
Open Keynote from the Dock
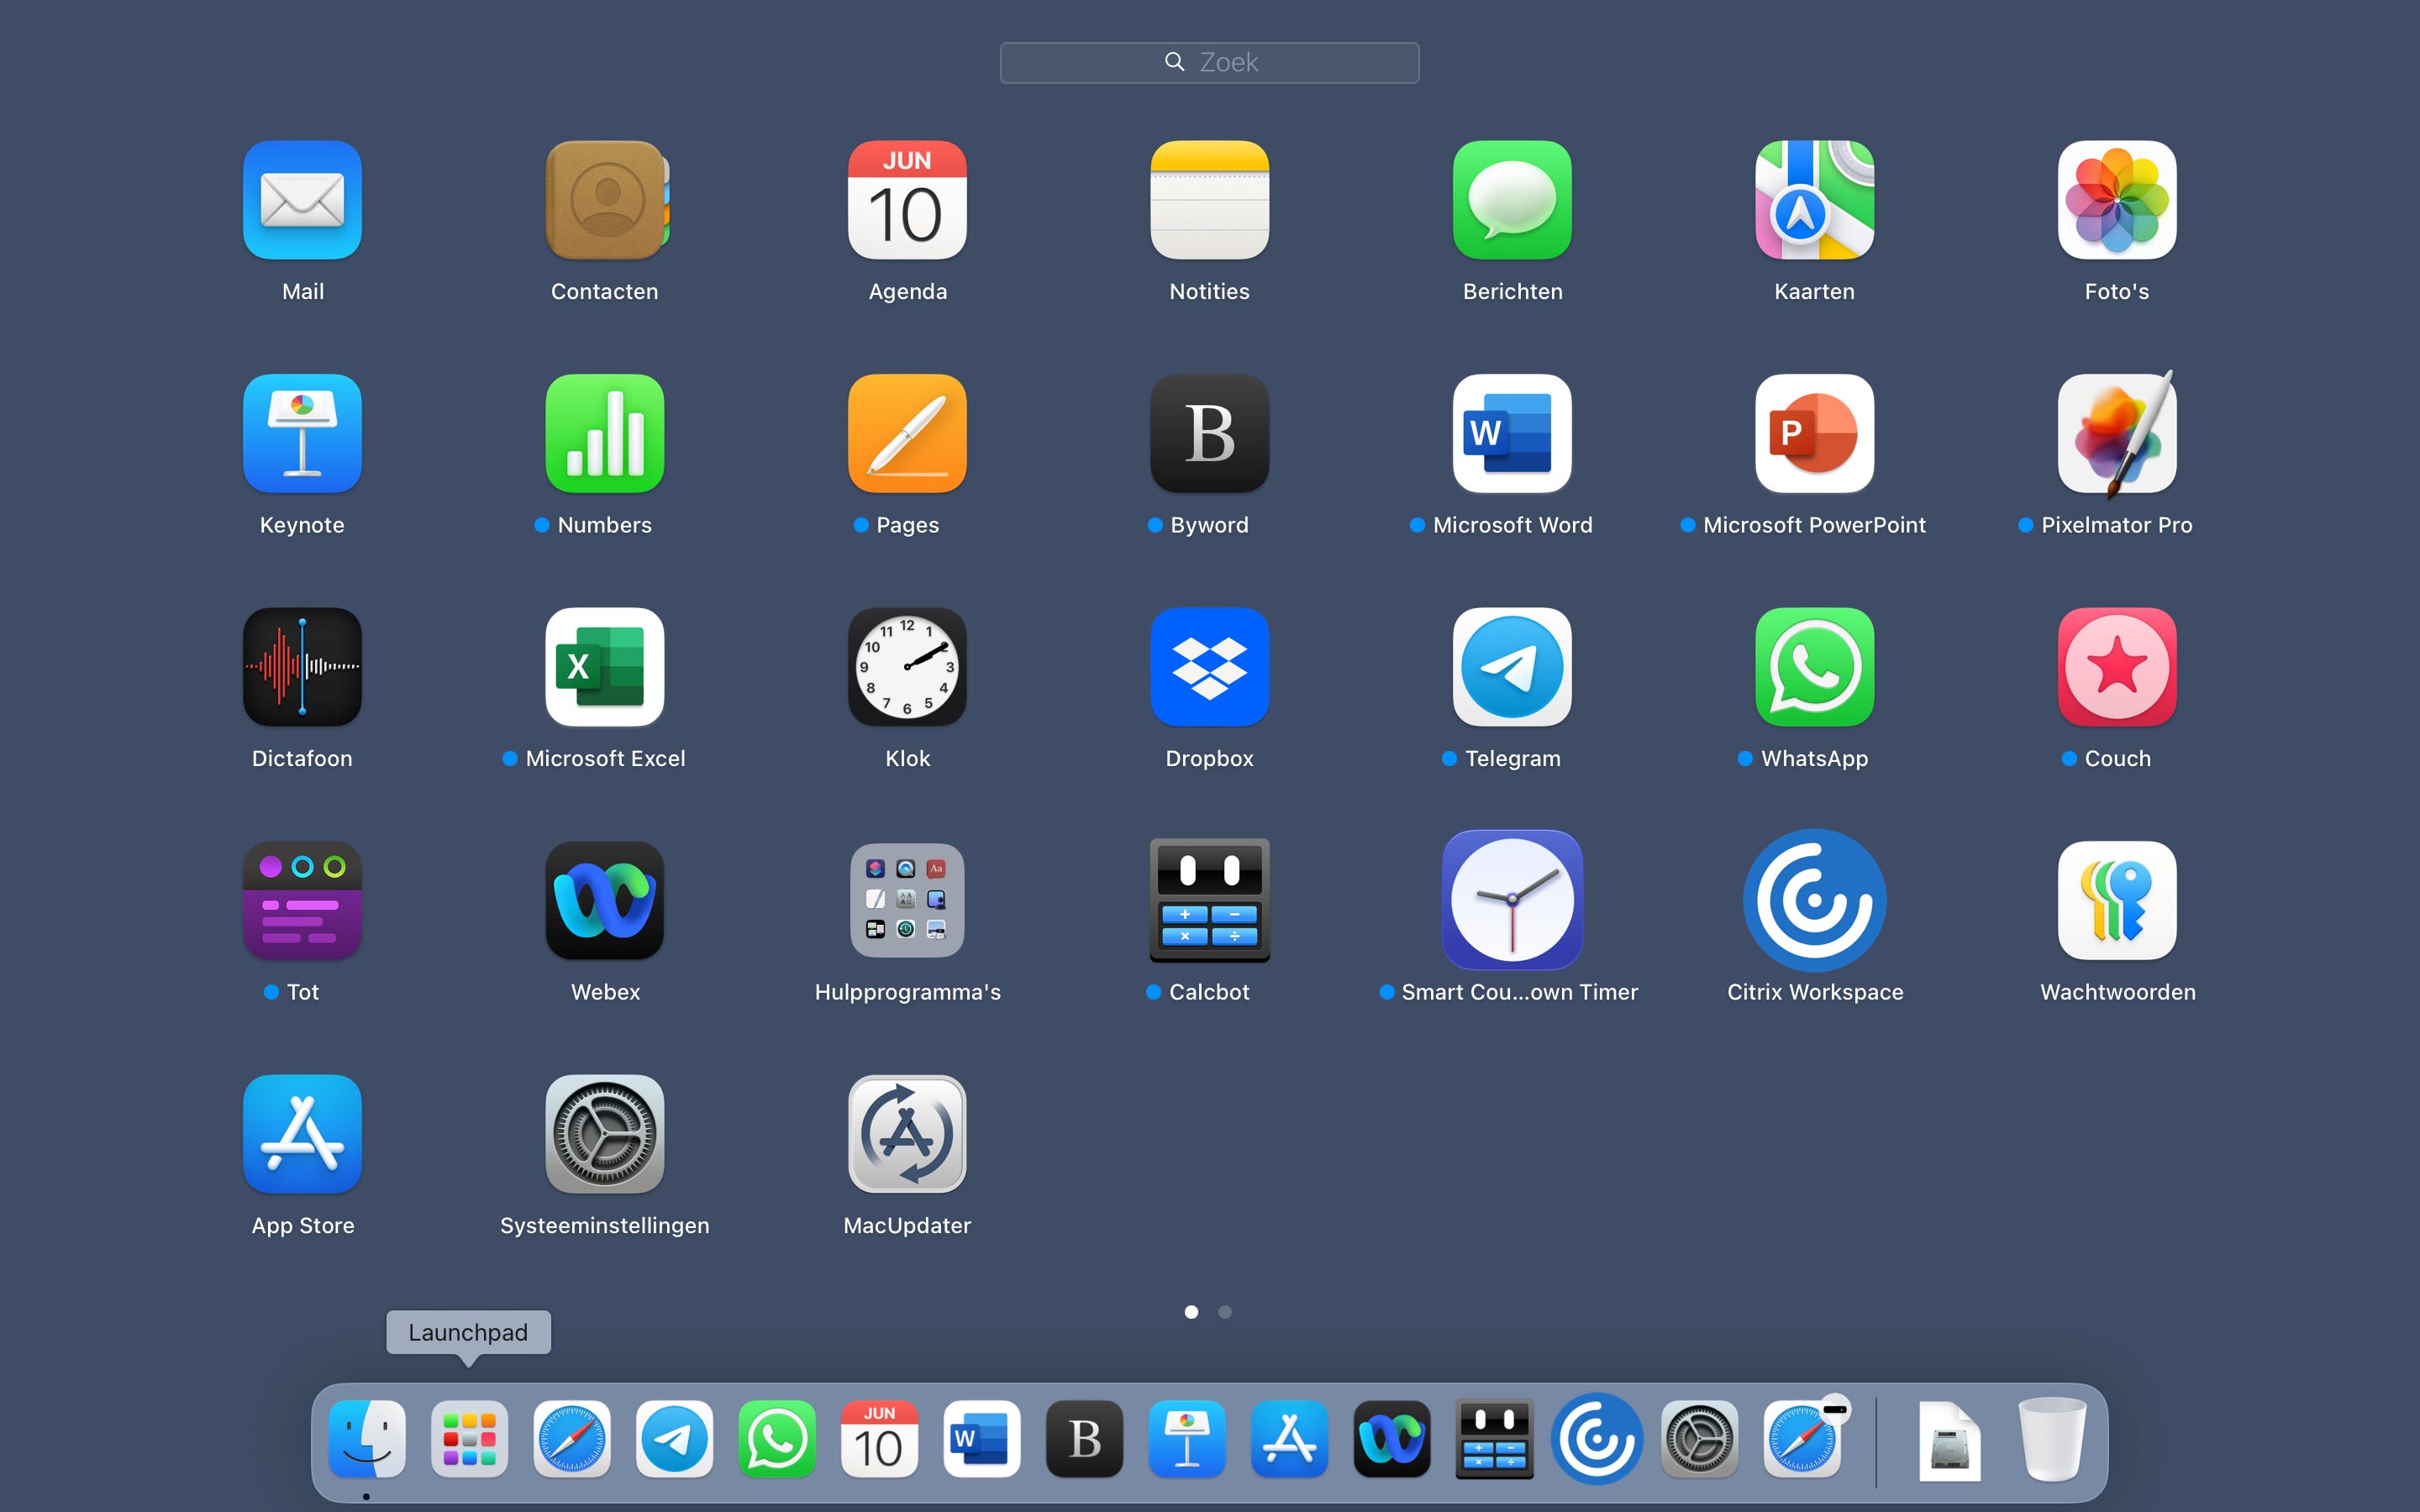click(x=1187, y=1439)
